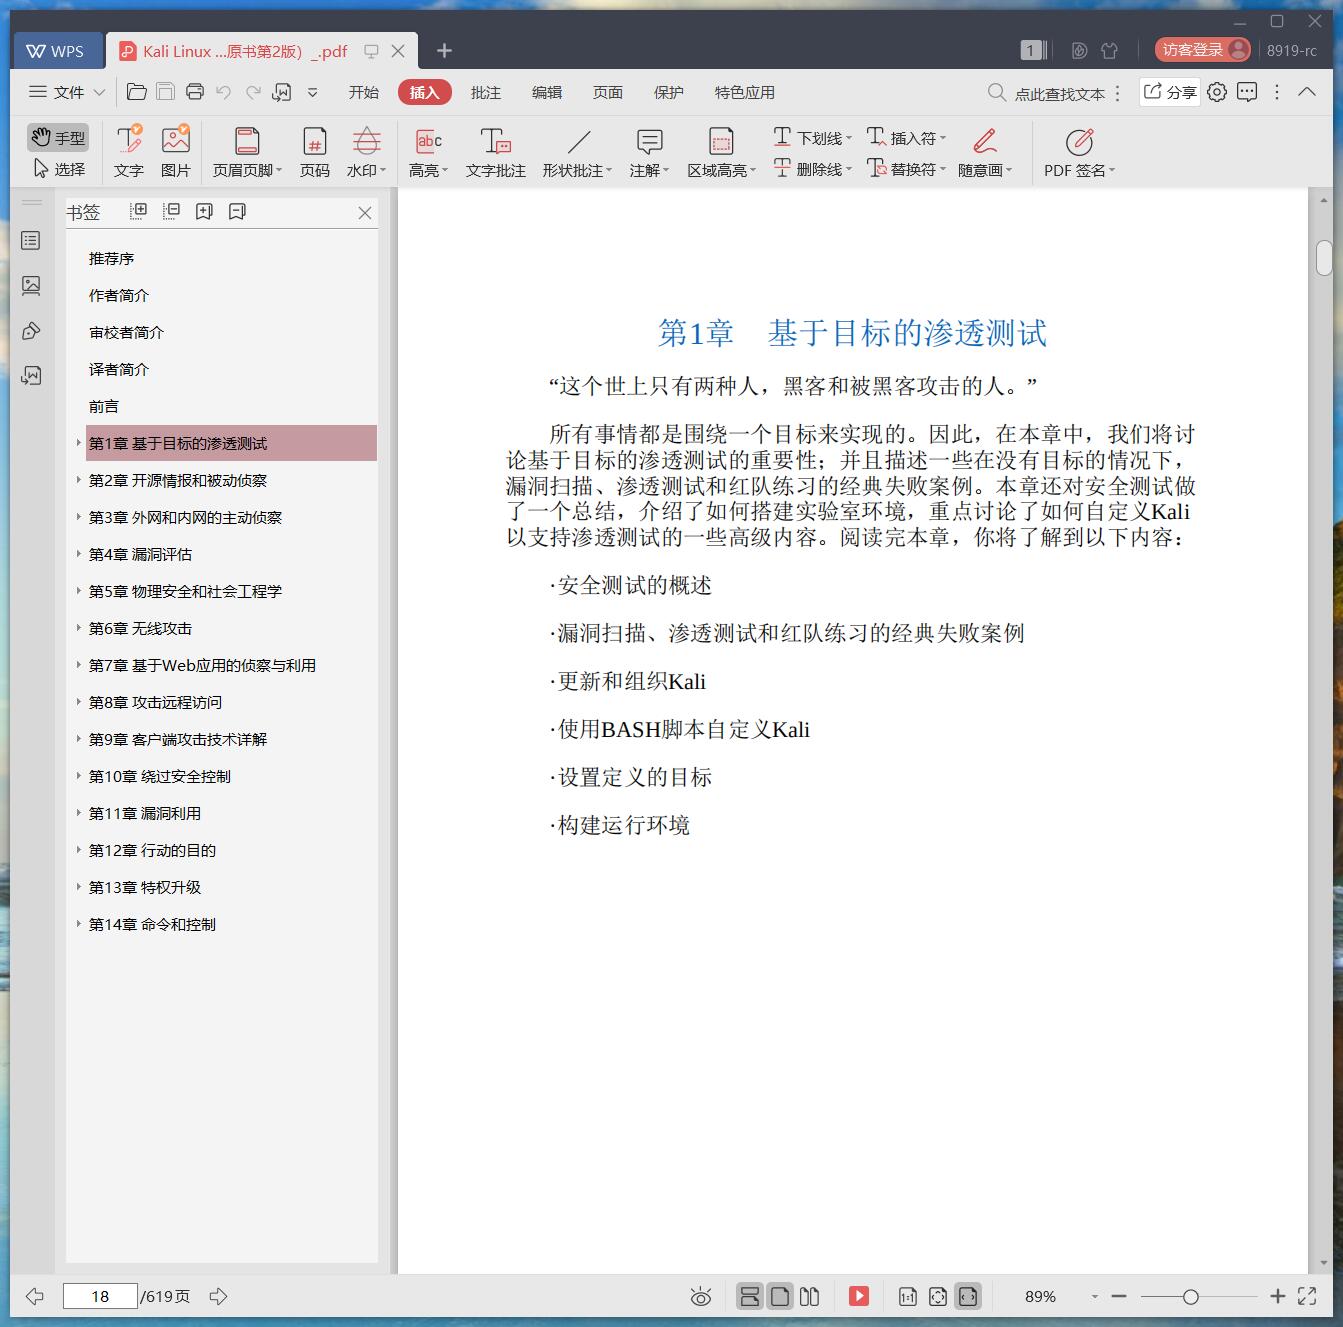Insert text with the 文字 tool

coord(129,152)
